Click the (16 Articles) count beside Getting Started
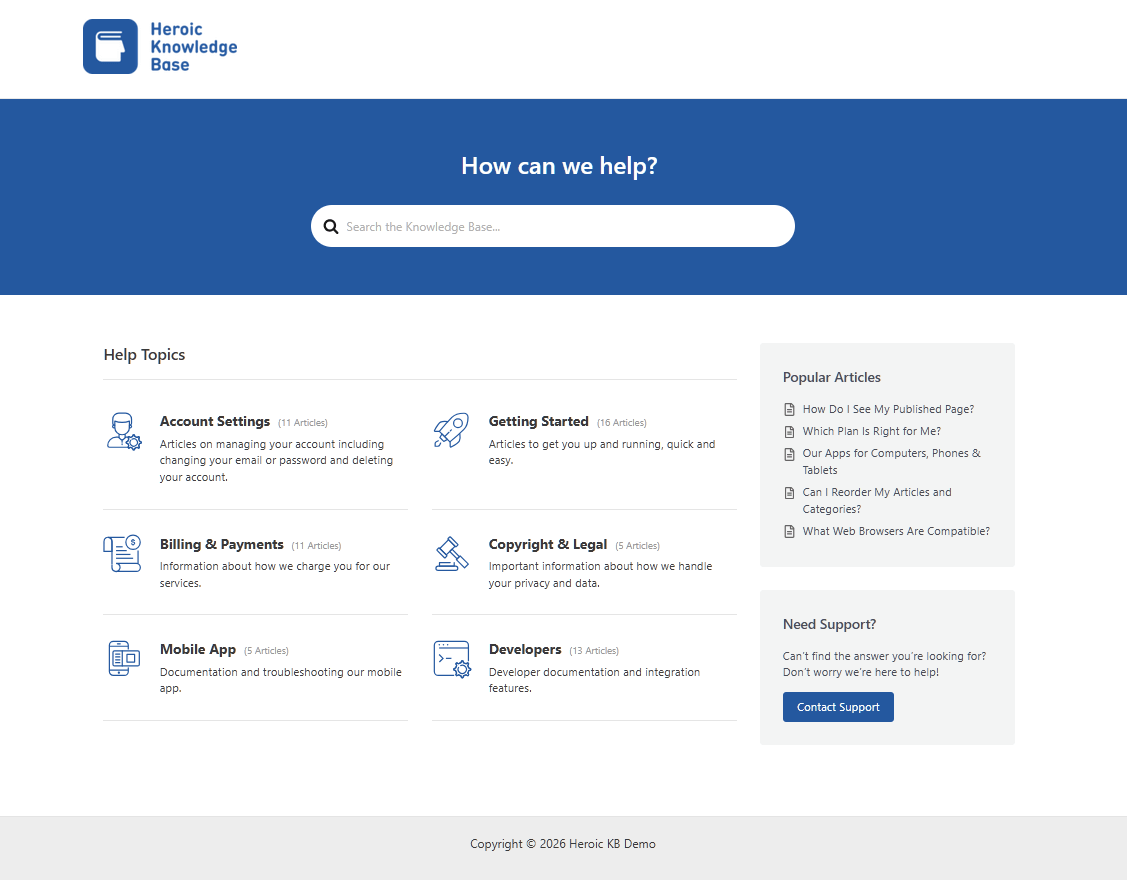Viewport: 1127px width, 880px height. coord(622,423)
